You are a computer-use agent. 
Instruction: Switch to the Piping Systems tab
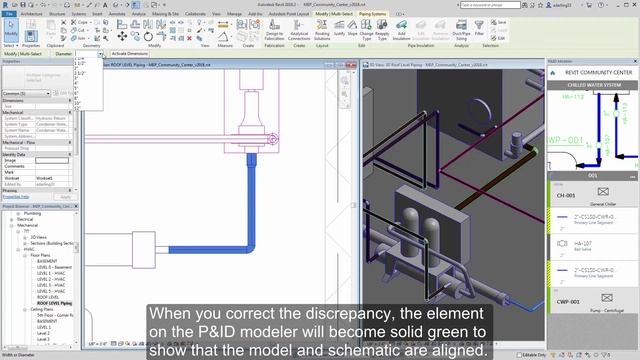(x=372, y=13)
